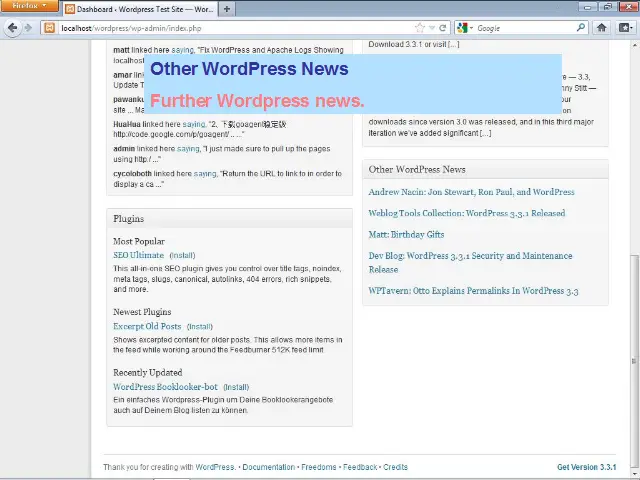Image resolution: width=640 pixels, height=480 pixels.
Task: Open cycoloboth's 'saying' incoming link
Action: [204, 174]
